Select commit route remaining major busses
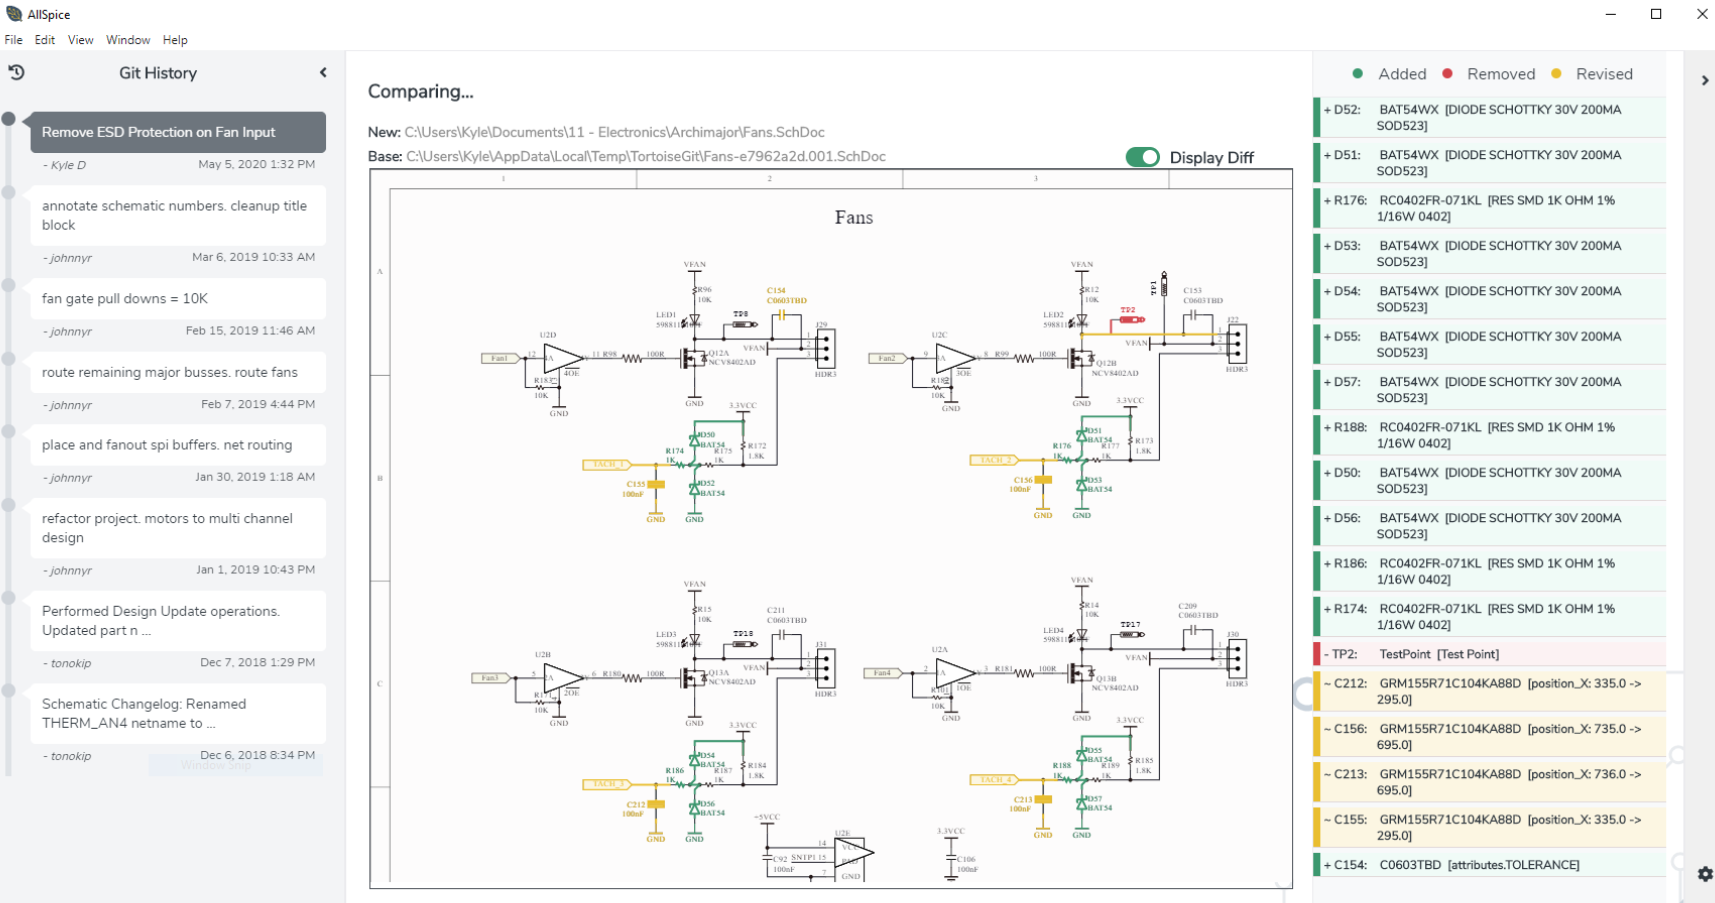This screenshot has width=1715, height=903. tap(178, 372)
